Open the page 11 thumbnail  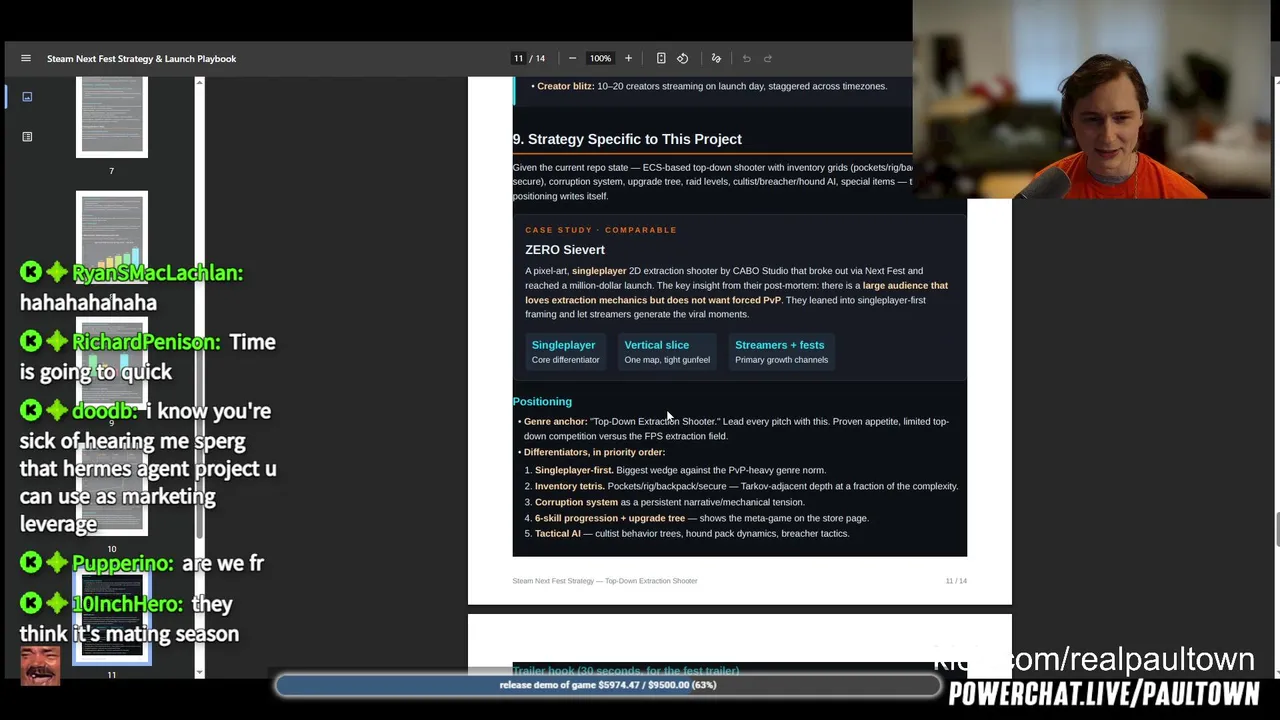point(112,618)
